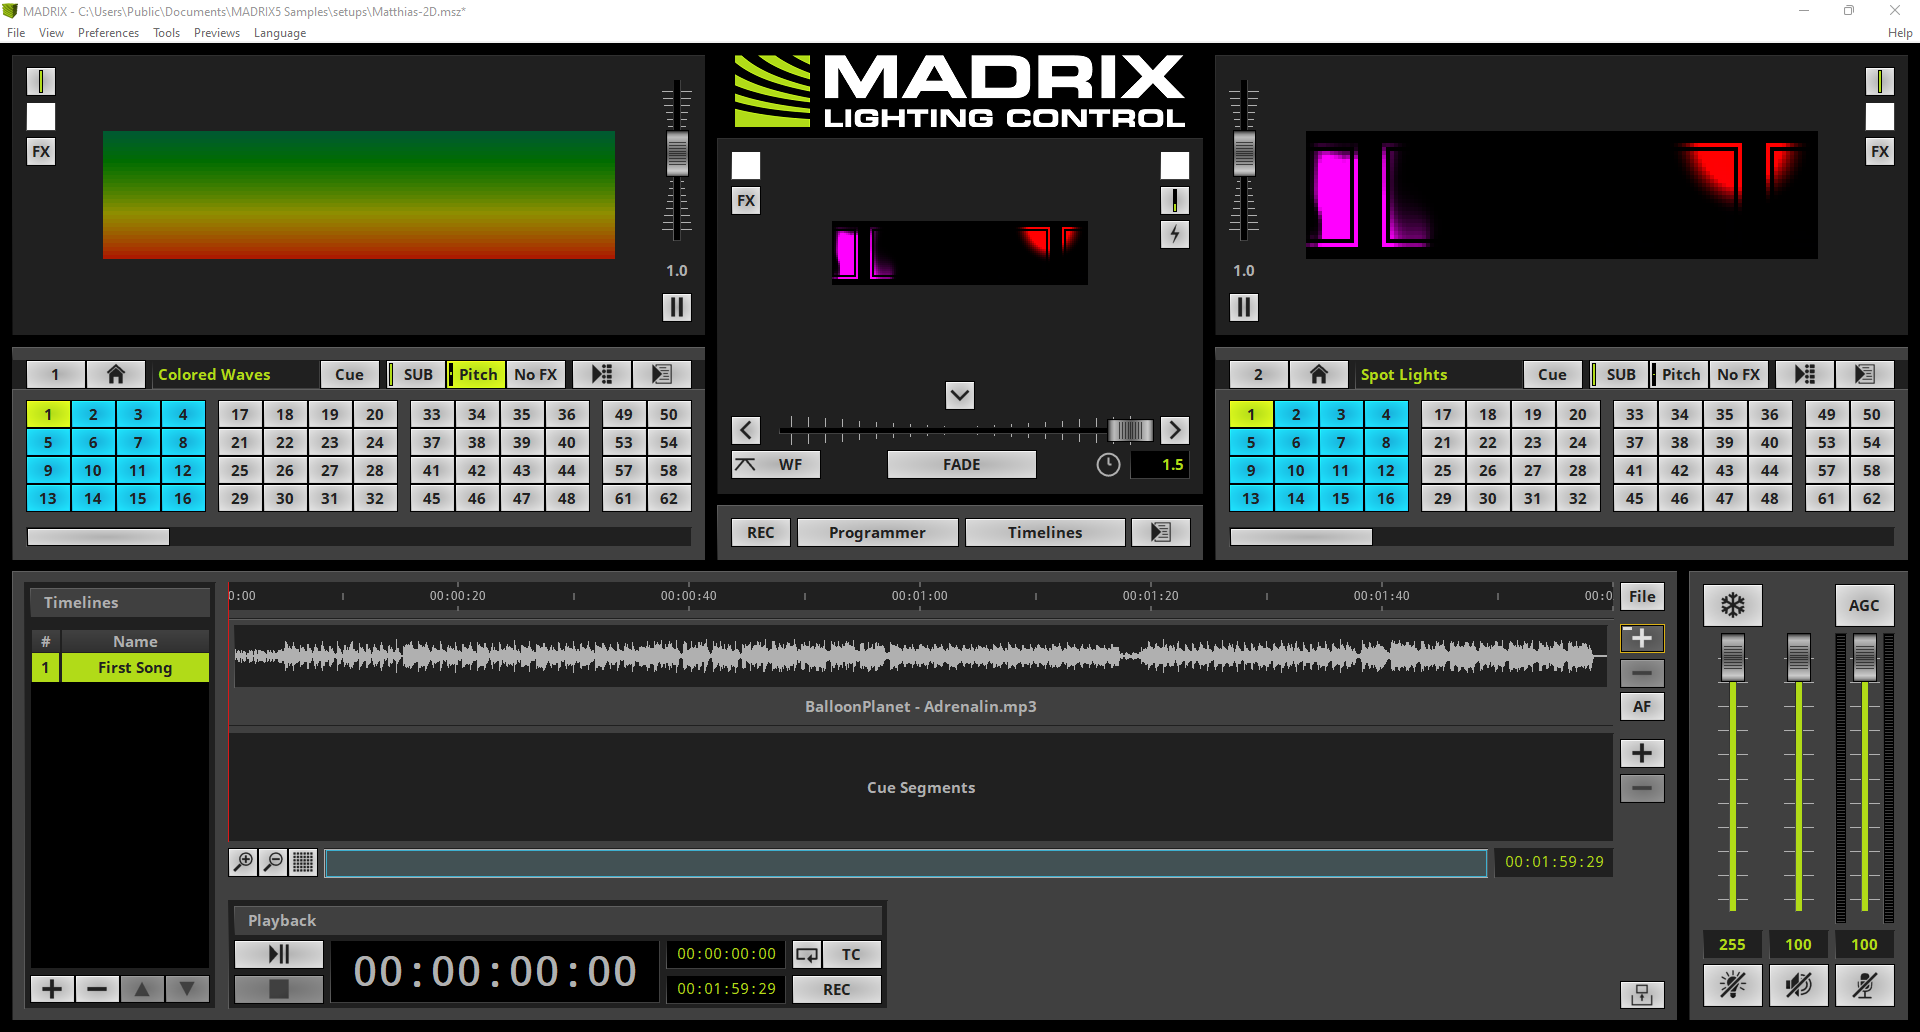Image resolution: width=1920 pixels, height=1032 pixels.
Task: Click the master 255 fader handle
Action: tap(1733, 657)
